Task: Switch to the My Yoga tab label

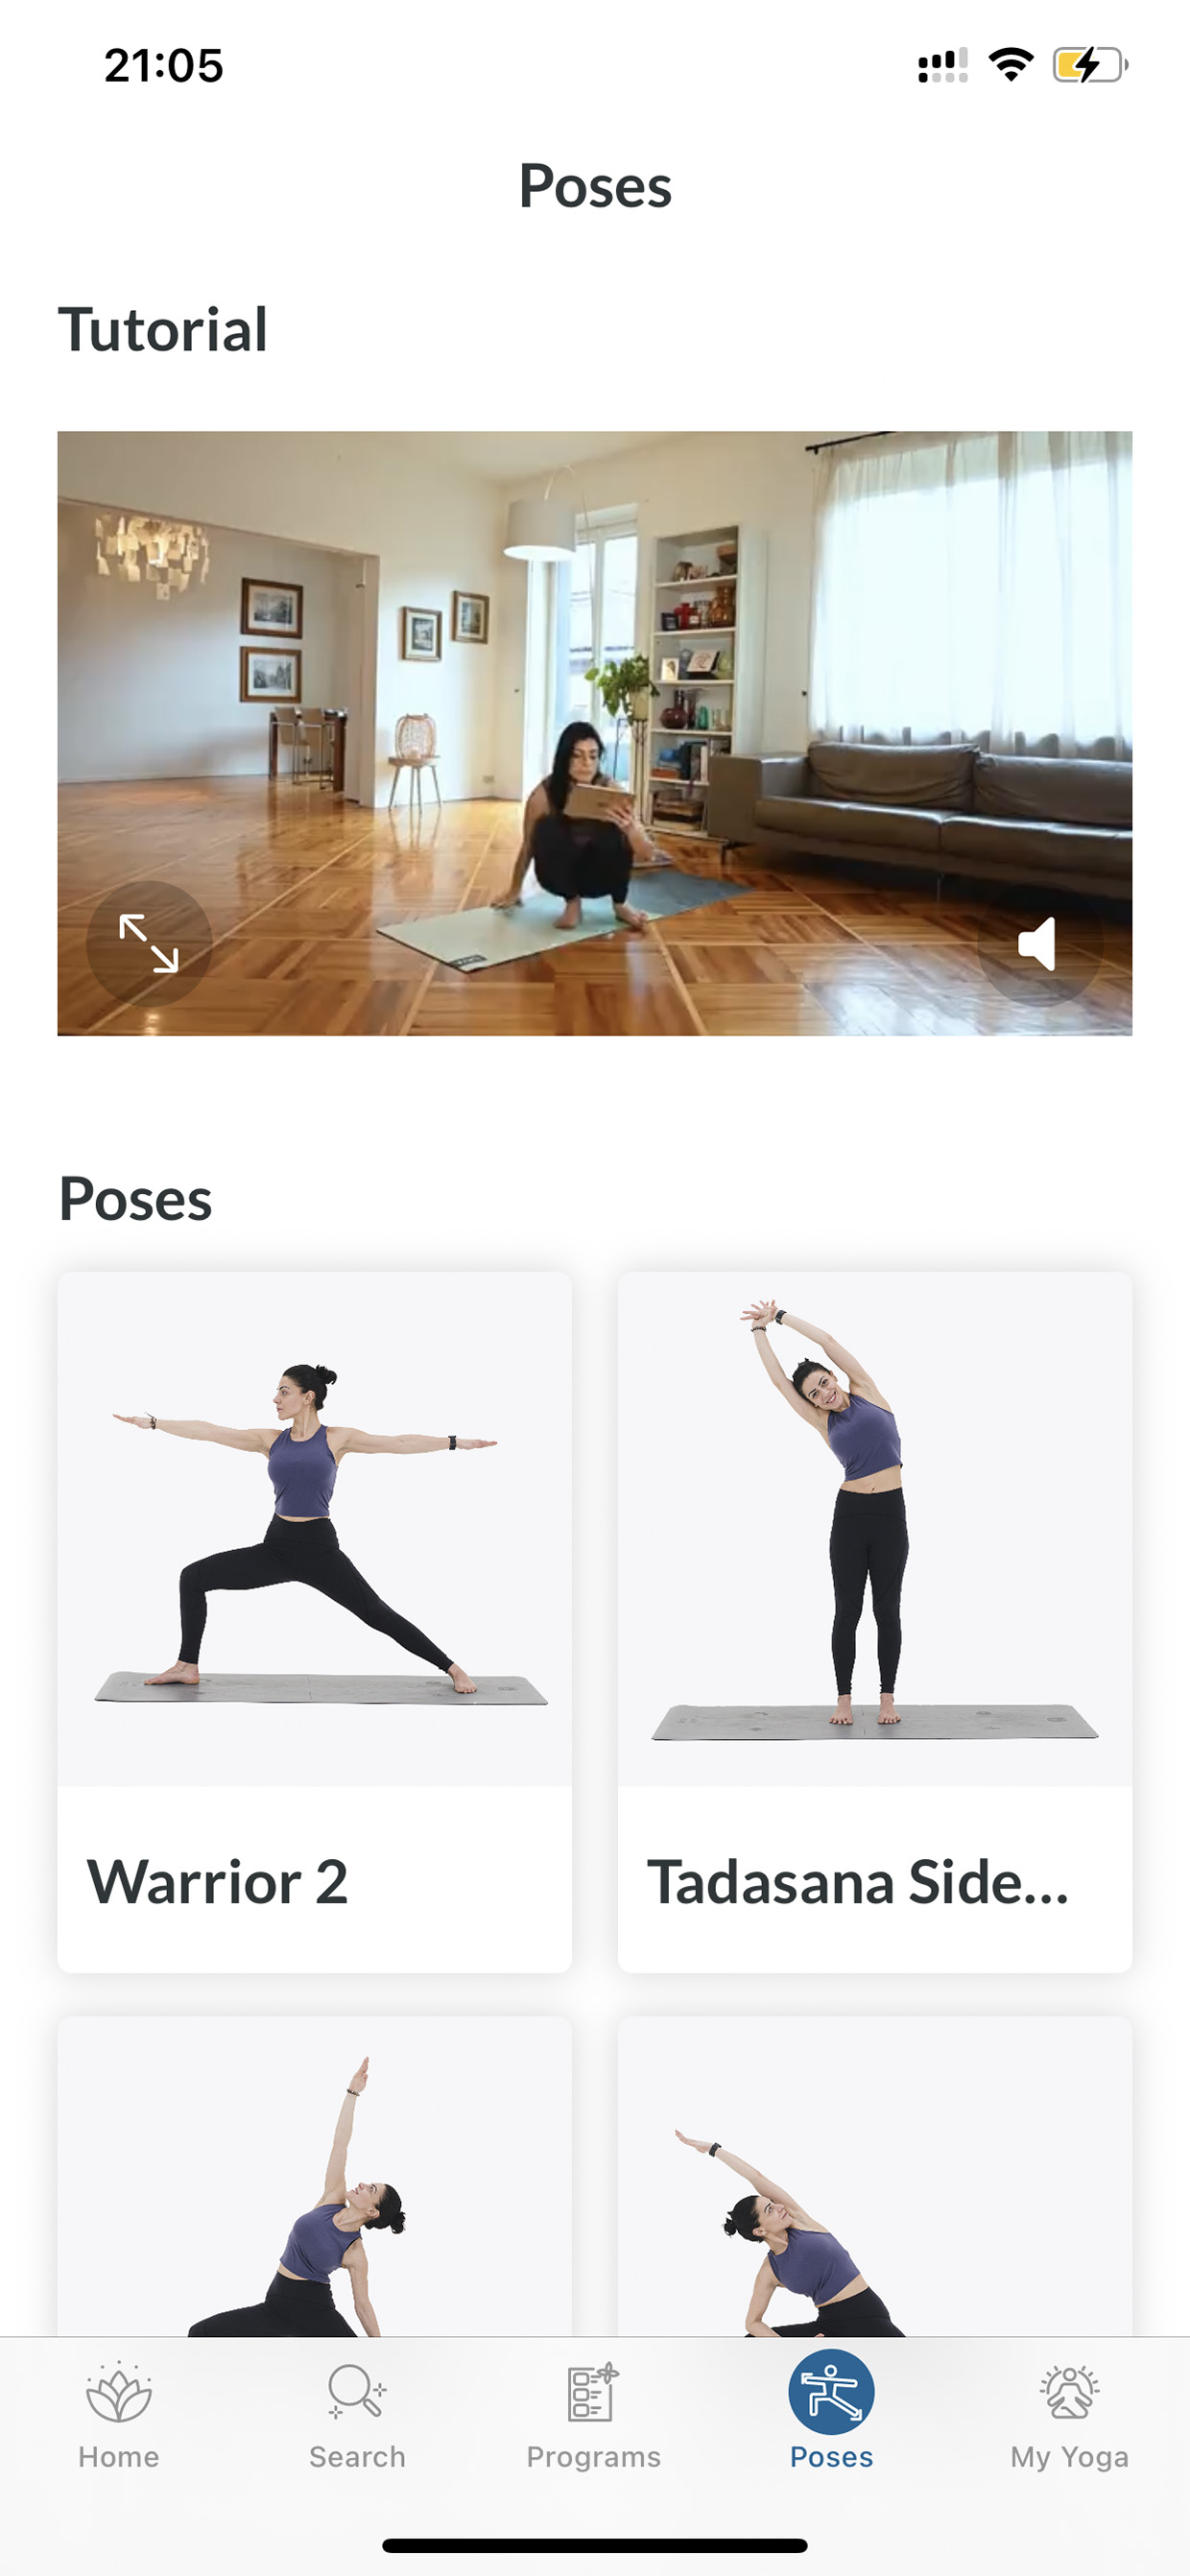Action: [1069, 2457]
